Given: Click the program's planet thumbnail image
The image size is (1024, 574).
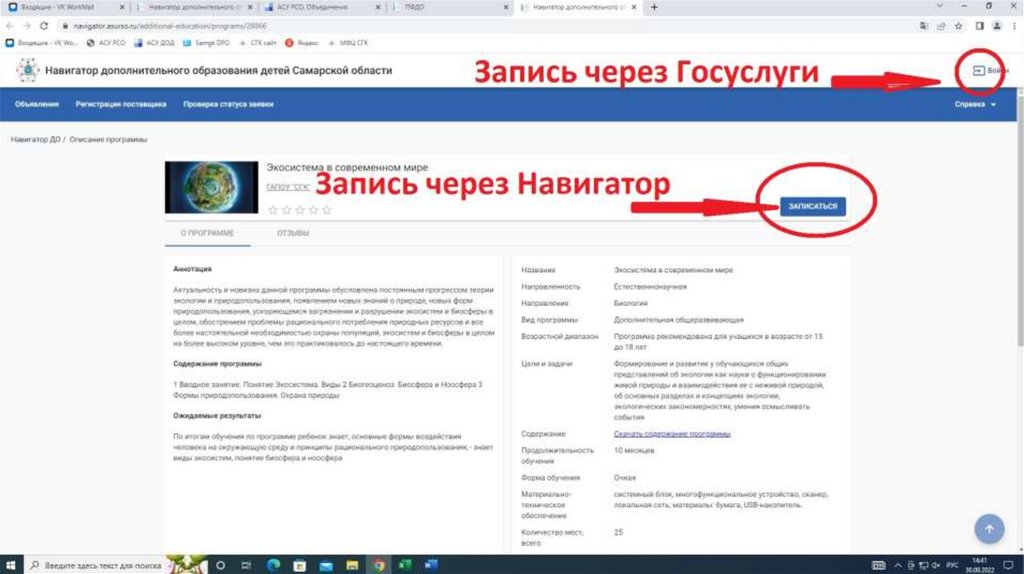Looking at the screenshot, I should pos(212,187).
